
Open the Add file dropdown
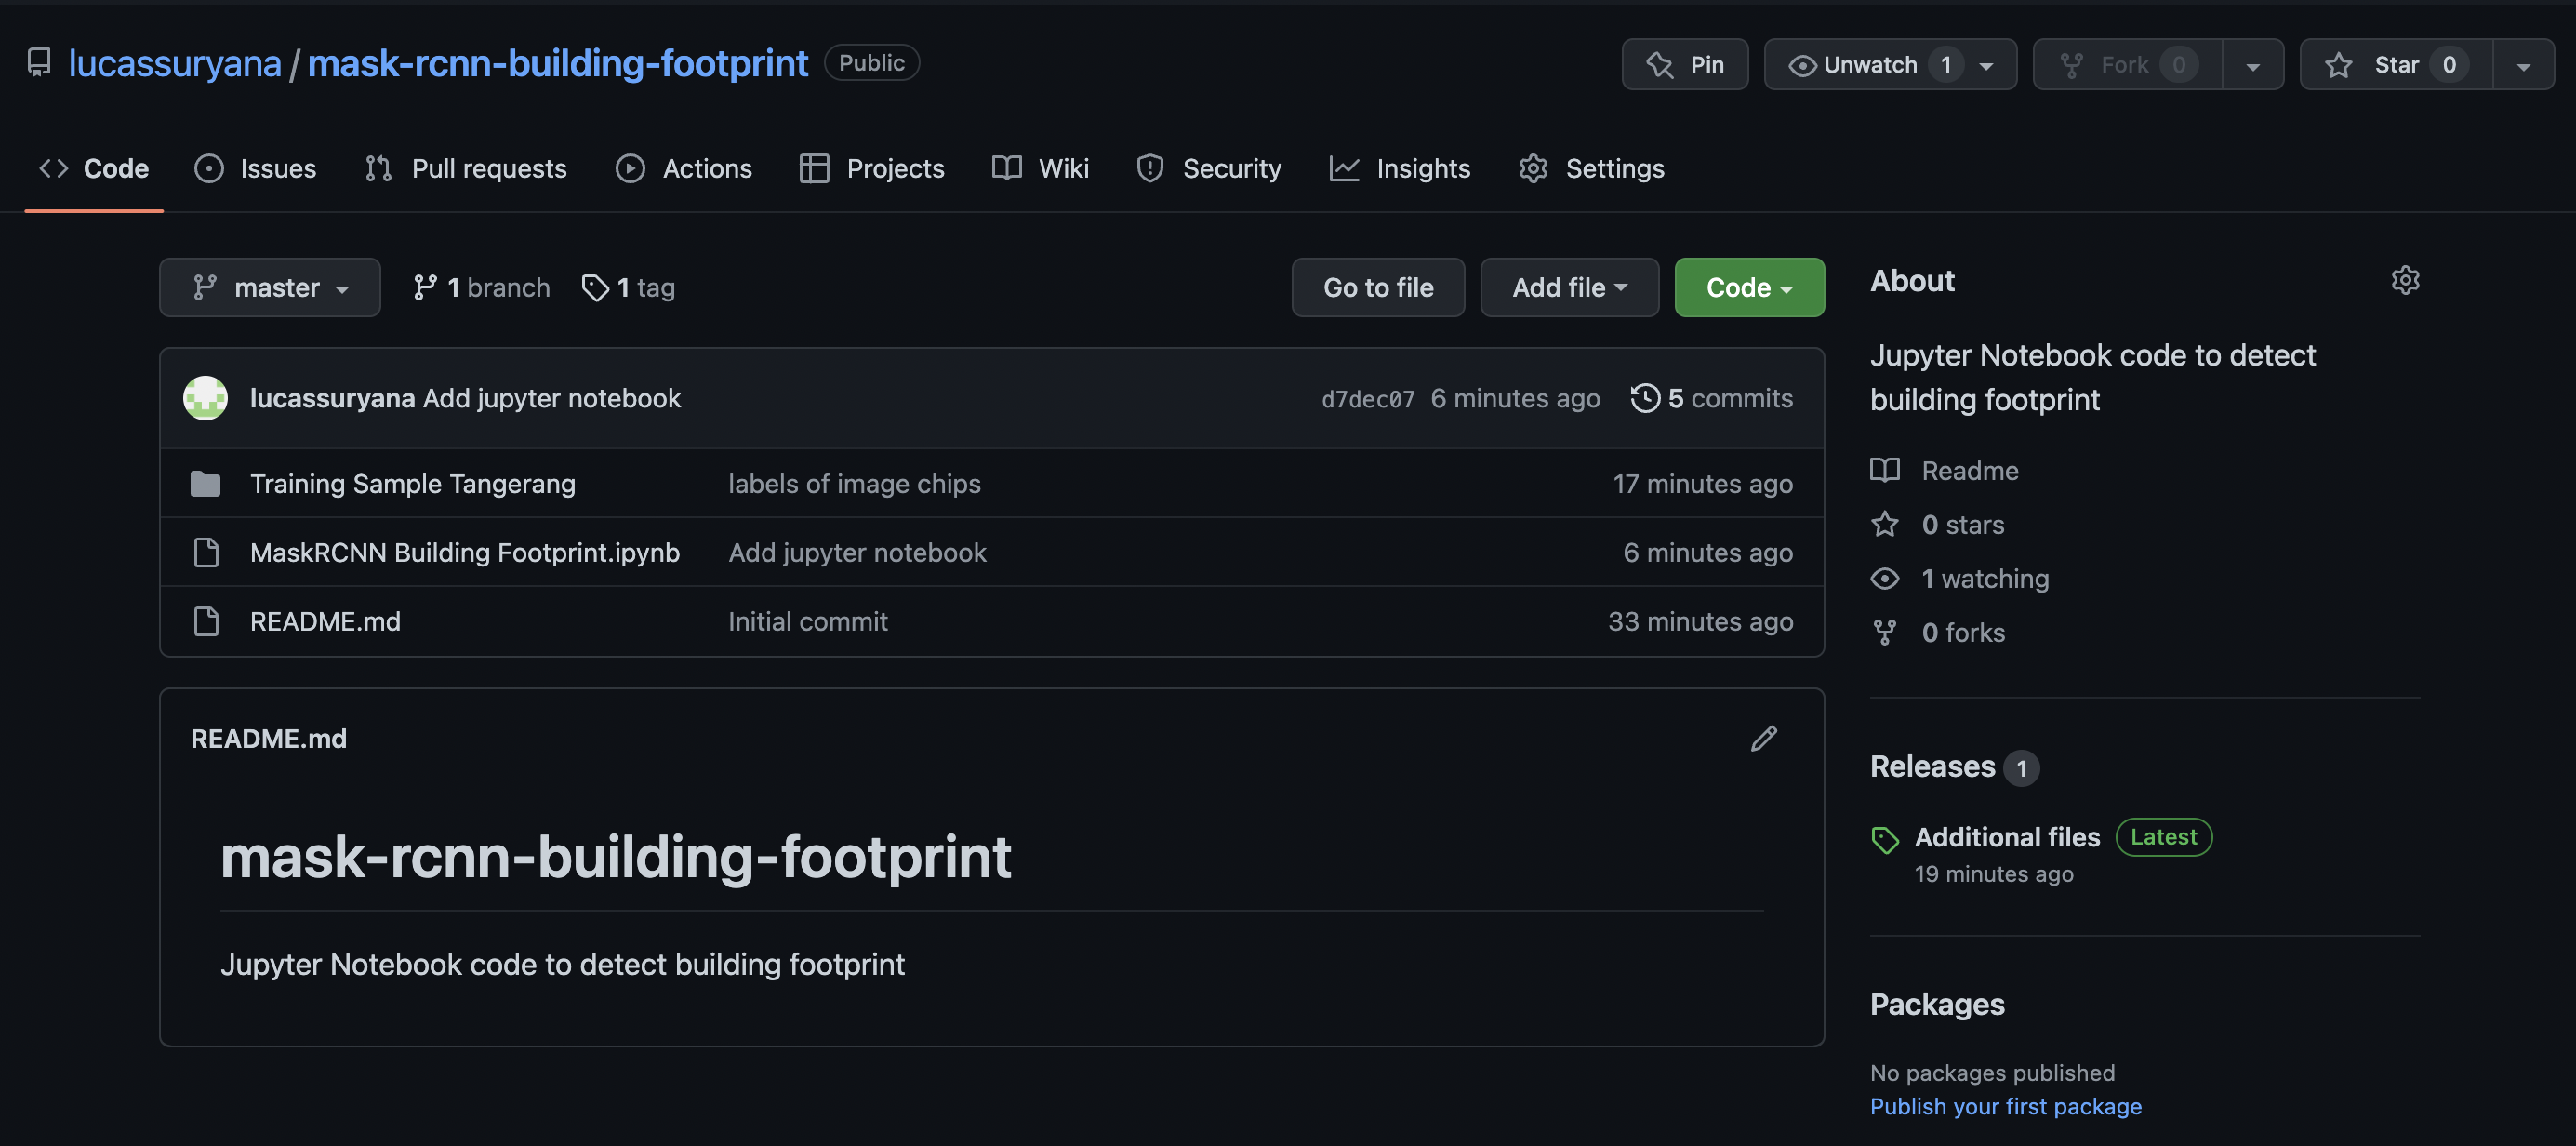(x=1569, y=287)
